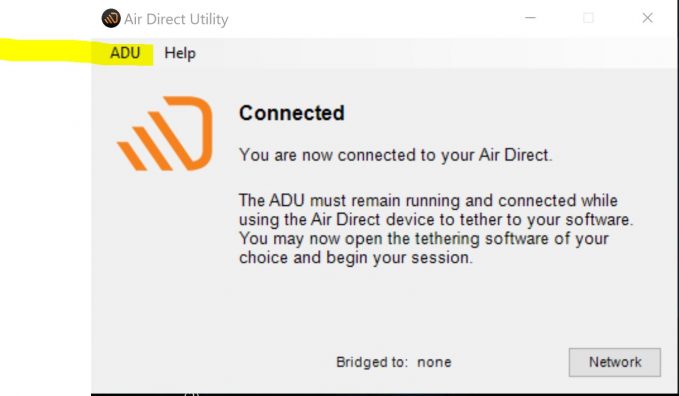Viewport: 679px width, 396px height.
Task: Click the 'ADU must remain running' line
Action: pos(428,201)
